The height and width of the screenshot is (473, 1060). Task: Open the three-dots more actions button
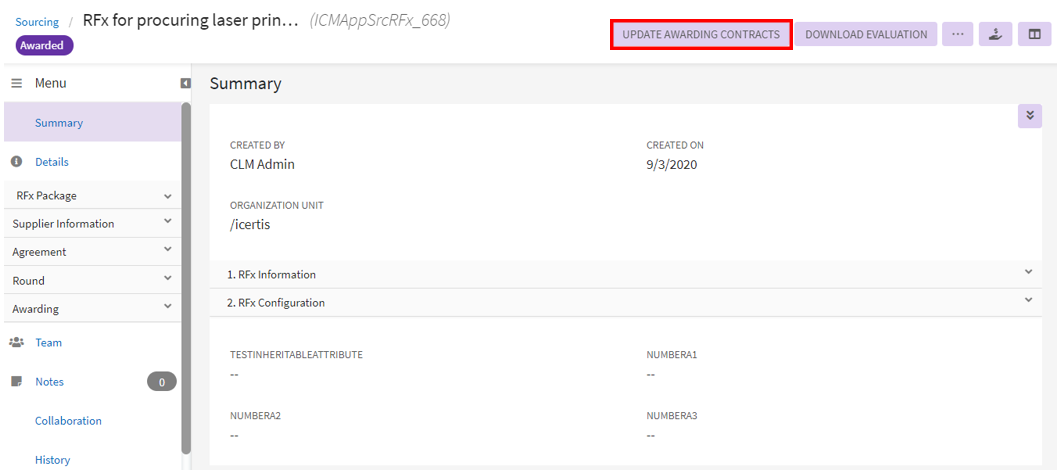957,35
